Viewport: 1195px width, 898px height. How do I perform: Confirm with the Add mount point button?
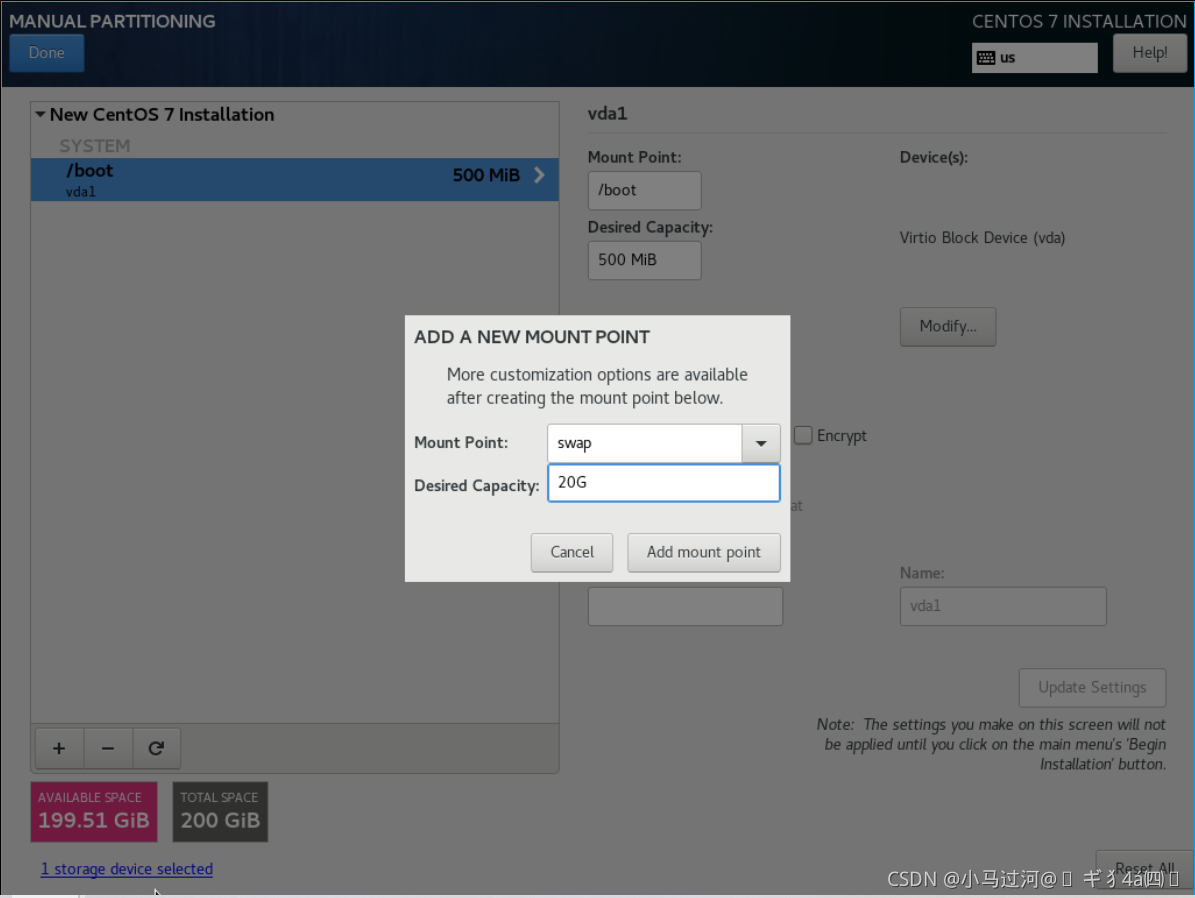tap(703, 552)
